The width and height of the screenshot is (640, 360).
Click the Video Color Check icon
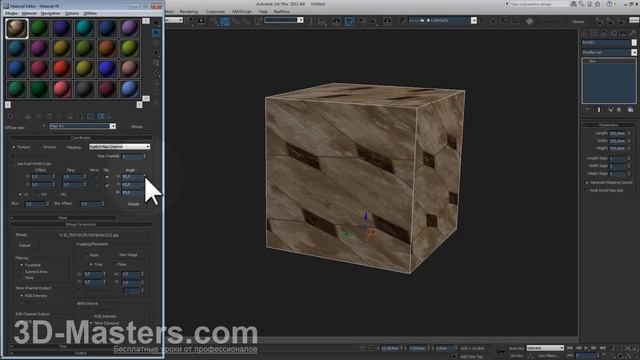pyautogui.click(x=156, y=63)
